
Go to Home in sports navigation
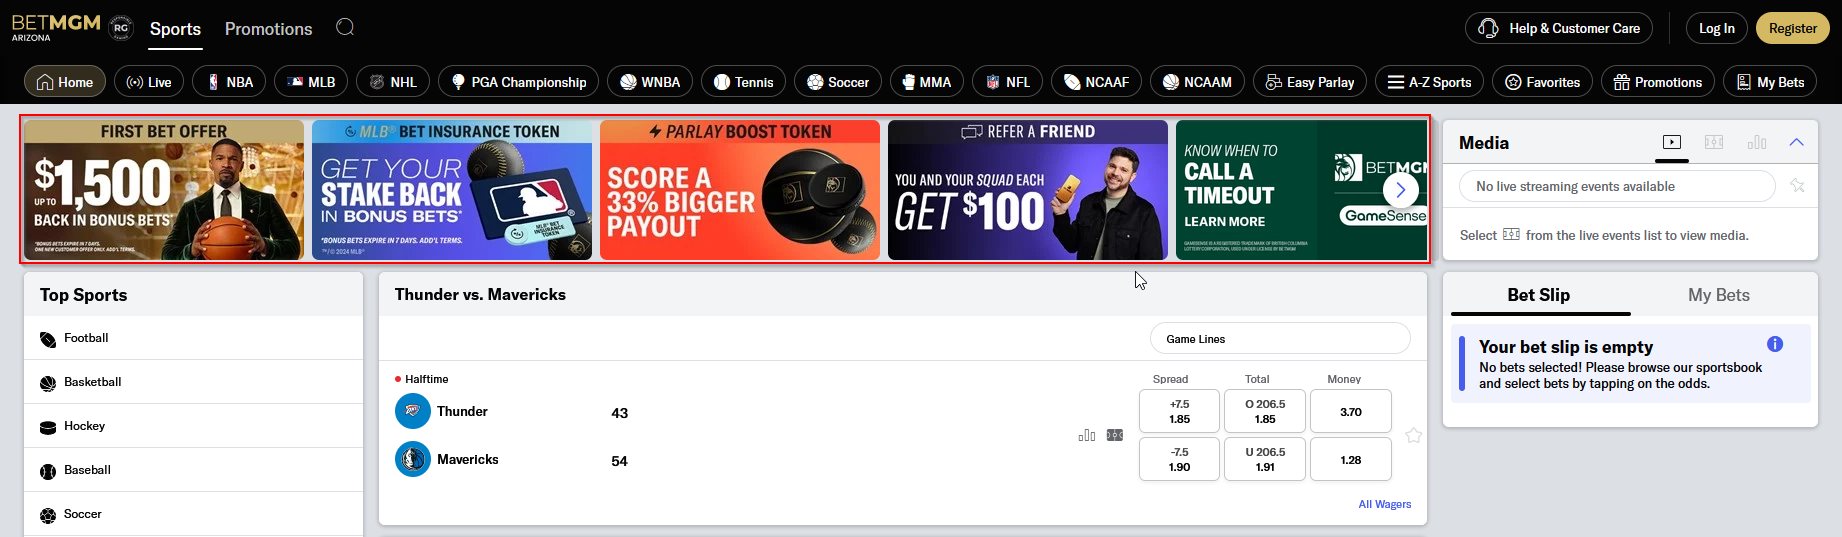pos(65,82)
